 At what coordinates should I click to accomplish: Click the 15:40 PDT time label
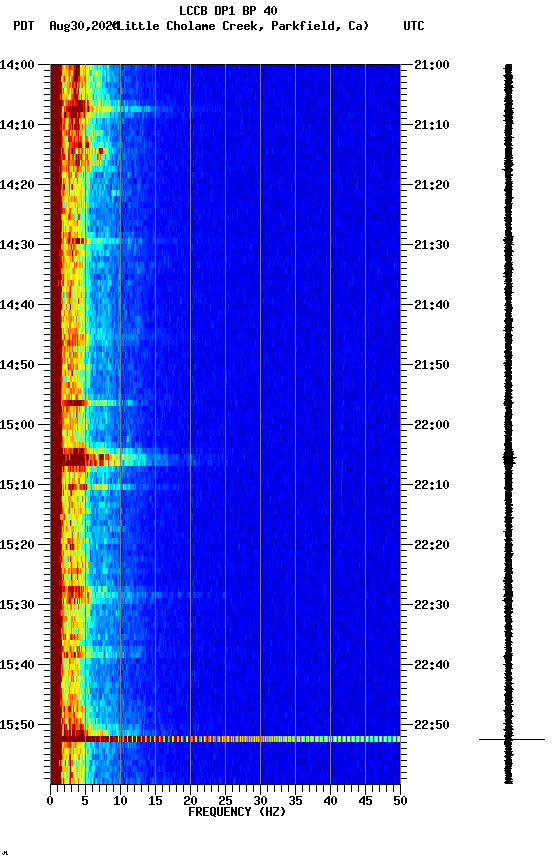pyautogui.click(x=17, y=665)
